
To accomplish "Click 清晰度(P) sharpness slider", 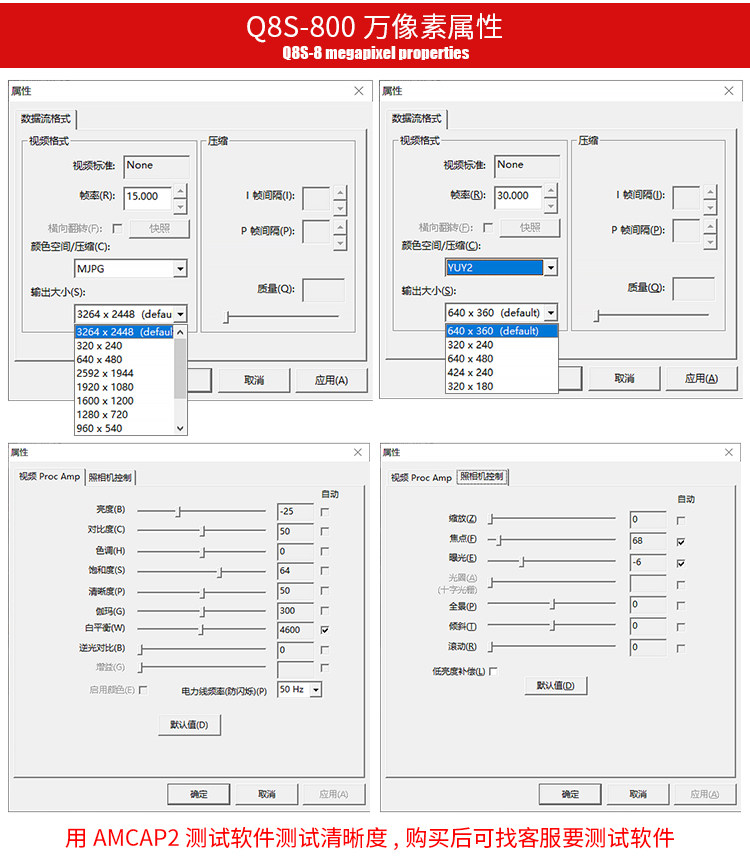I will [201, 592].
